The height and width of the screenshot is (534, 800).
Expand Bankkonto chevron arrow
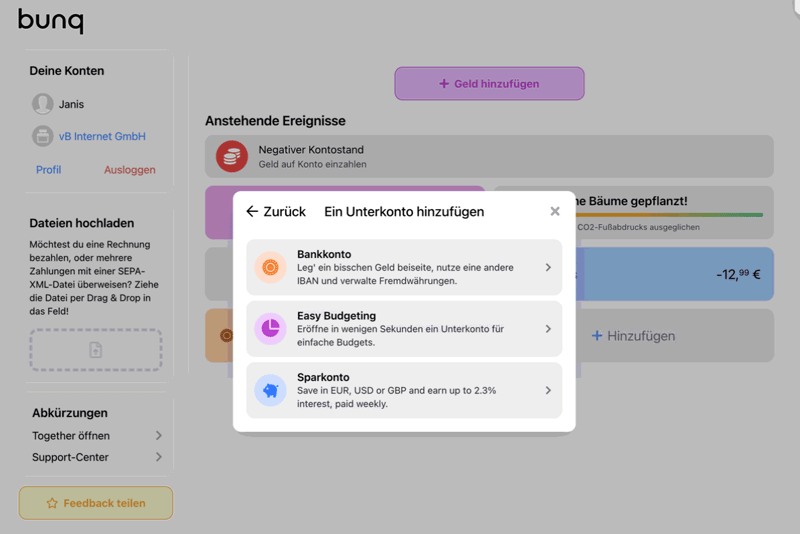pyautogui.click(x=548, y=267)
